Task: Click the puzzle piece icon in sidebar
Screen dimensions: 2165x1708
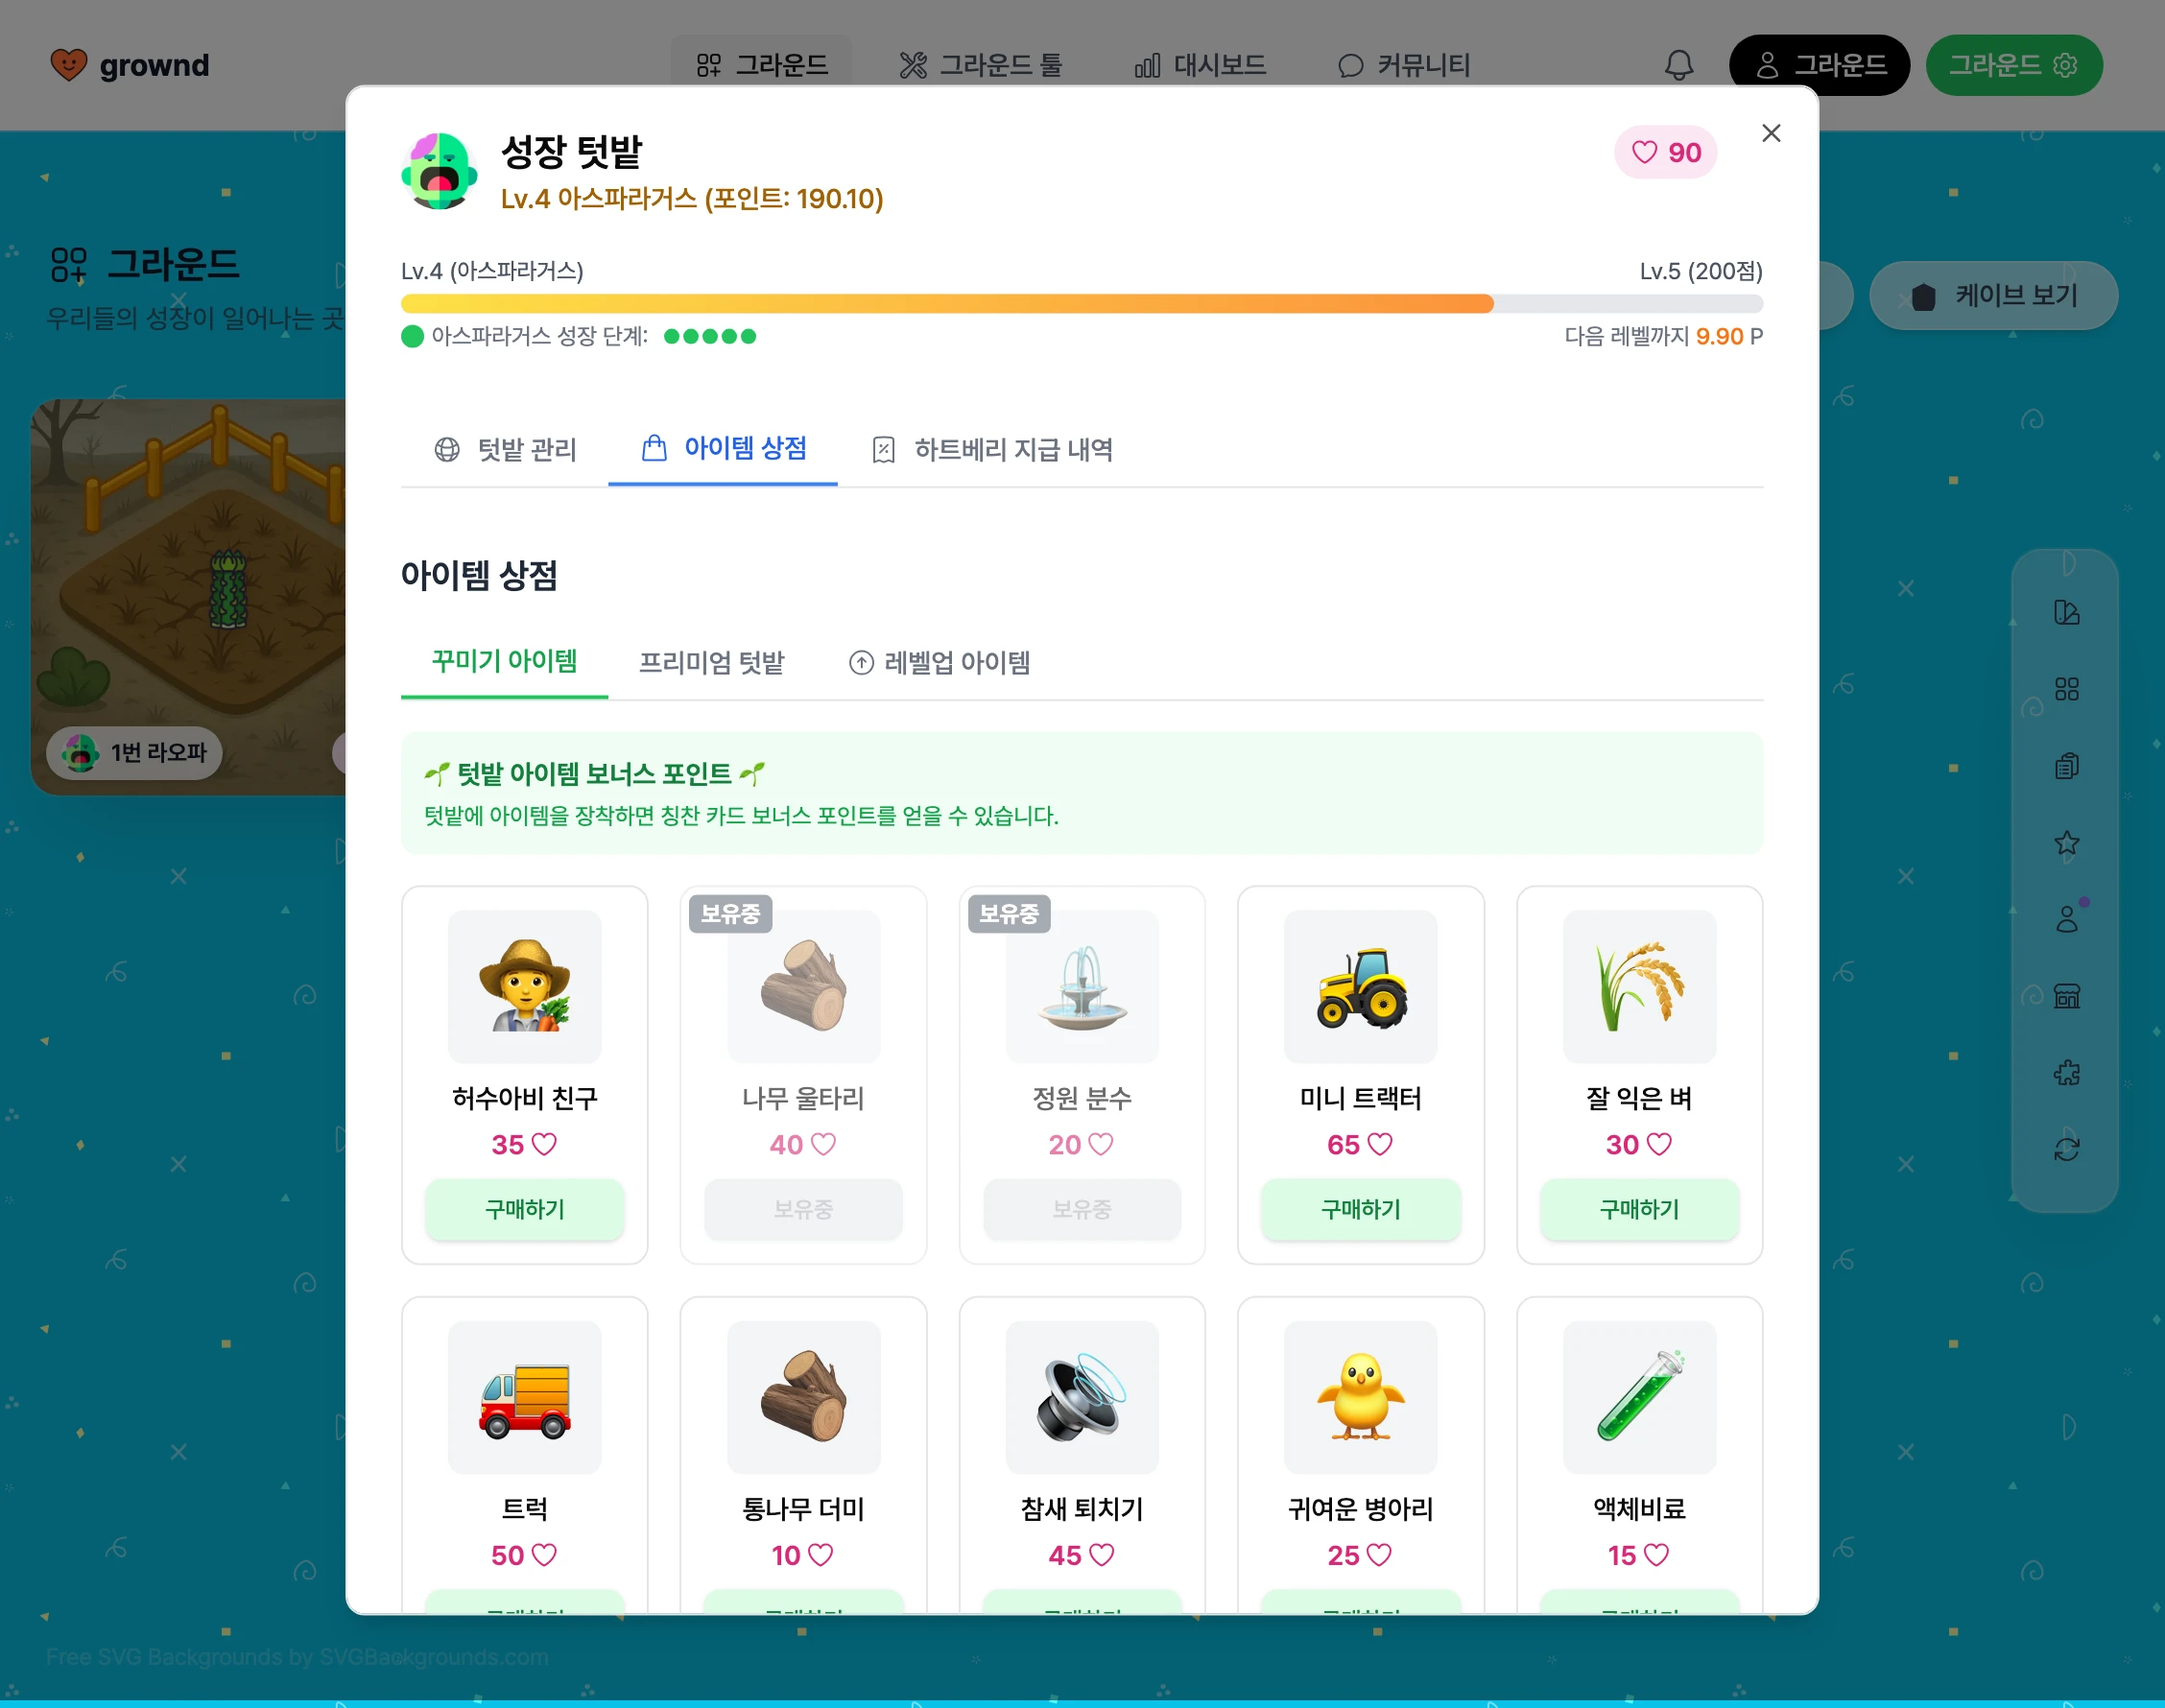Action: (x=2066, y=1073)
